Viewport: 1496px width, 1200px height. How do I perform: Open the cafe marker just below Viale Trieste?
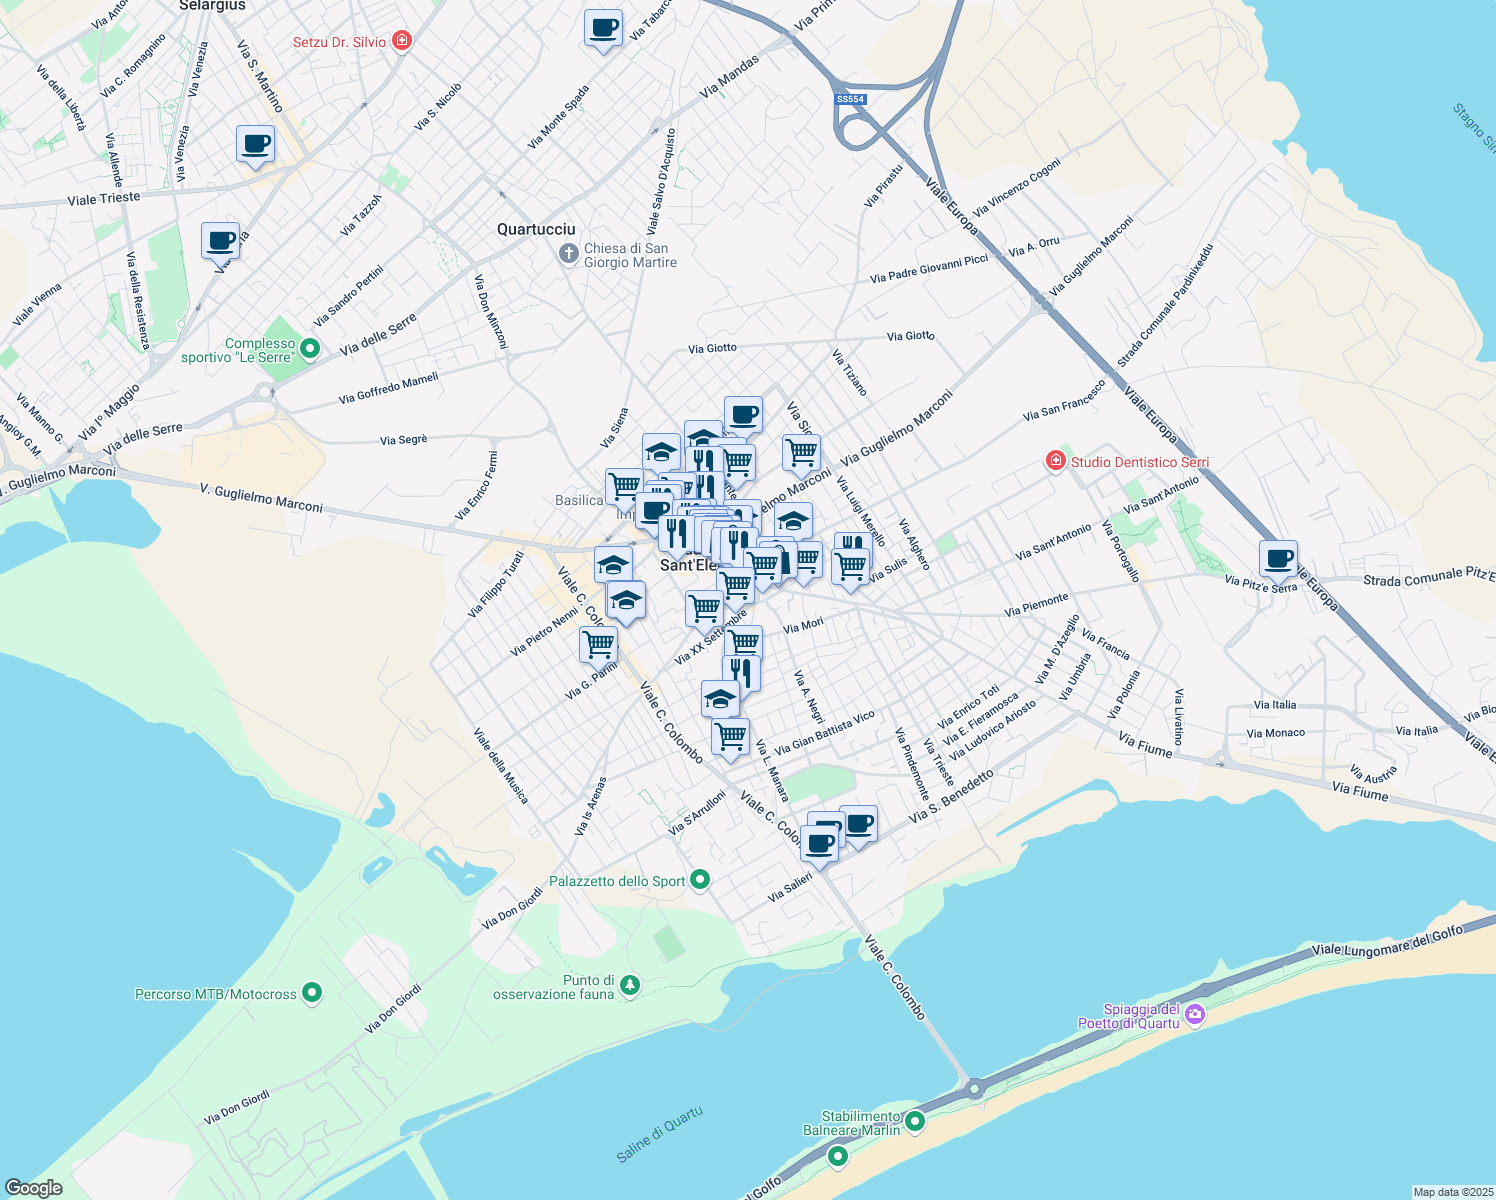point(220,241)
